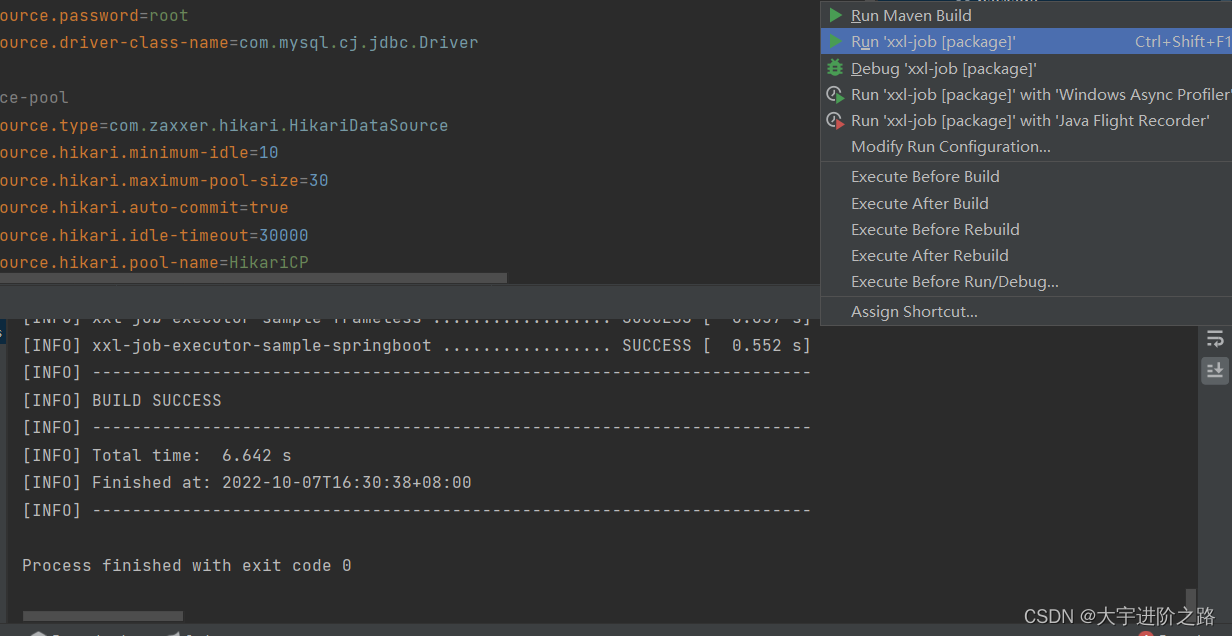Select 'Execute Before Build'
1232x636 pixels.
[924, 176]
